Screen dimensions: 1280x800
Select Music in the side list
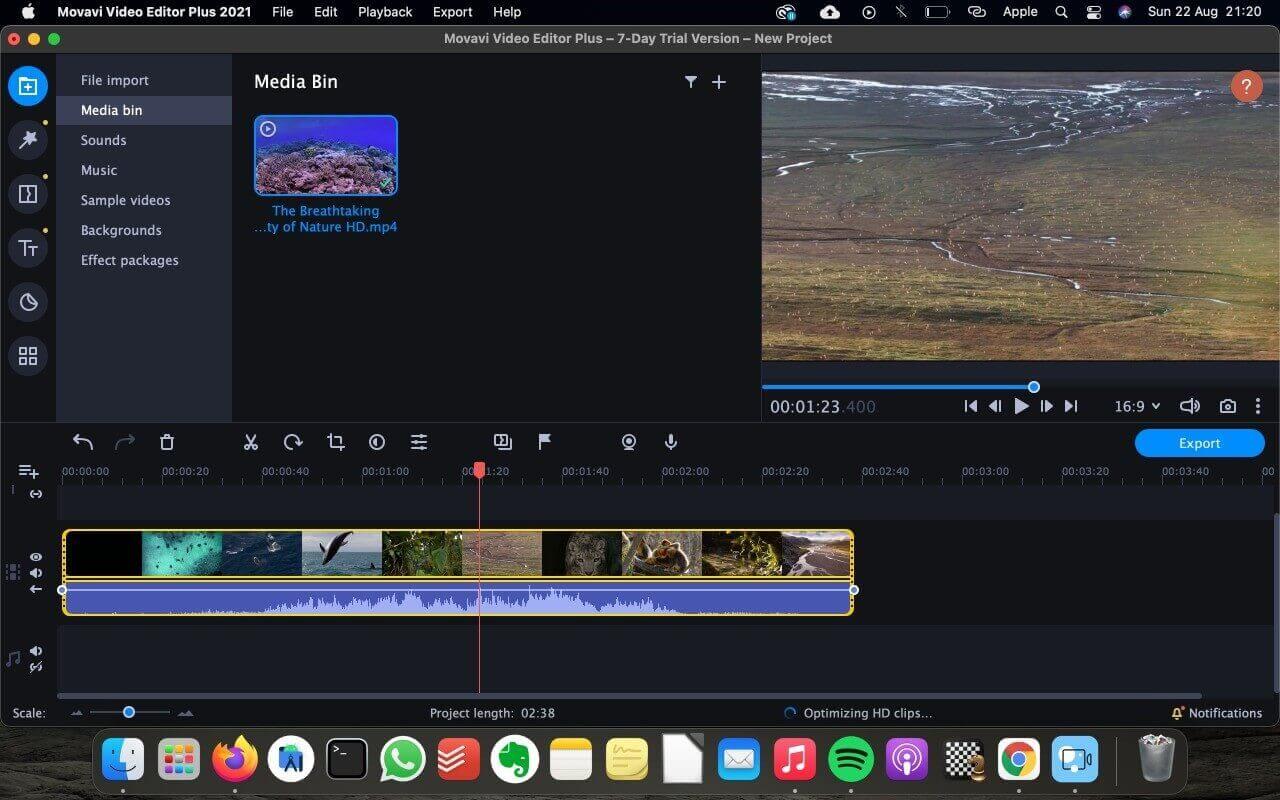(144, 170)
